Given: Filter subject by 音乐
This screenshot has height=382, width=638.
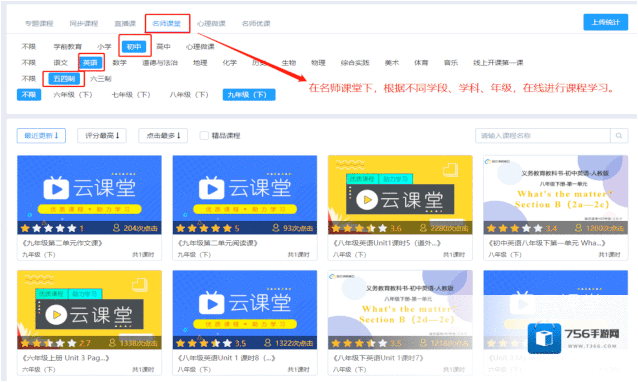Looking at the screenshot, I should tap(451, 63).
